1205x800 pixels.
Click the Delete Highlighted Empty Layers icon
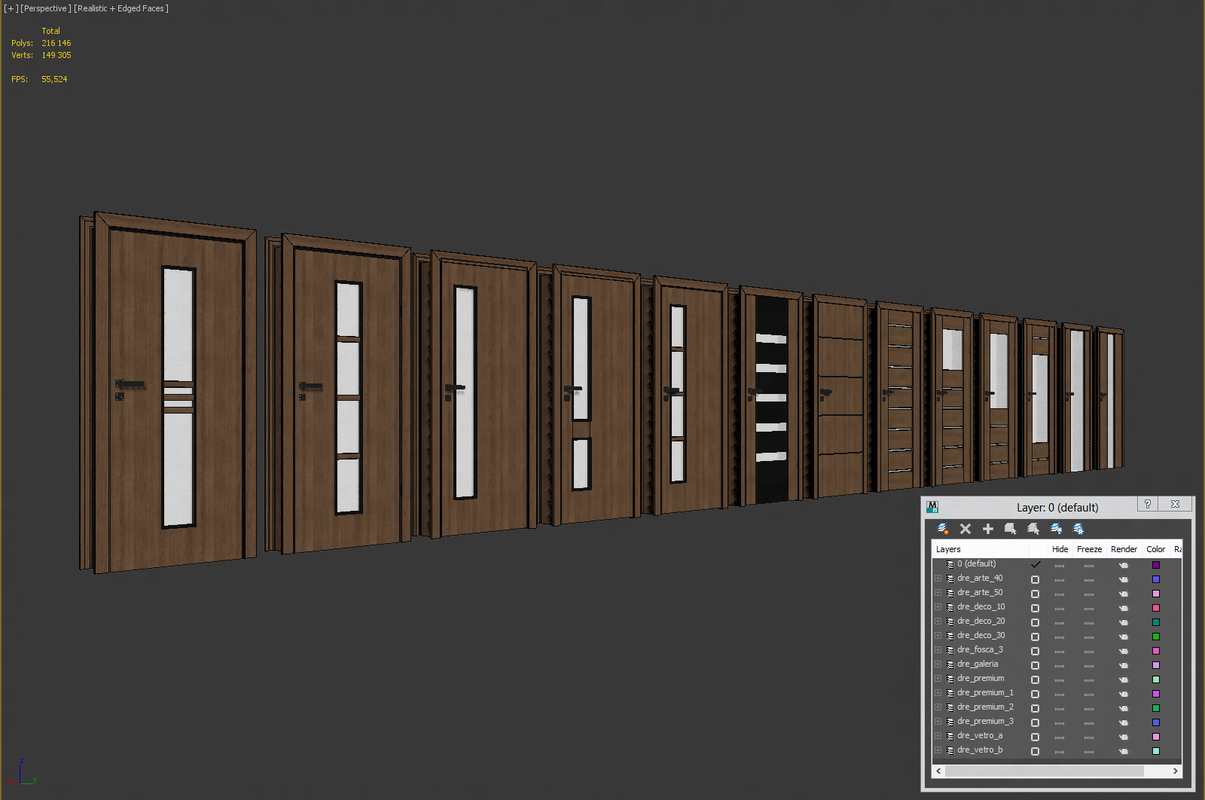965,529
